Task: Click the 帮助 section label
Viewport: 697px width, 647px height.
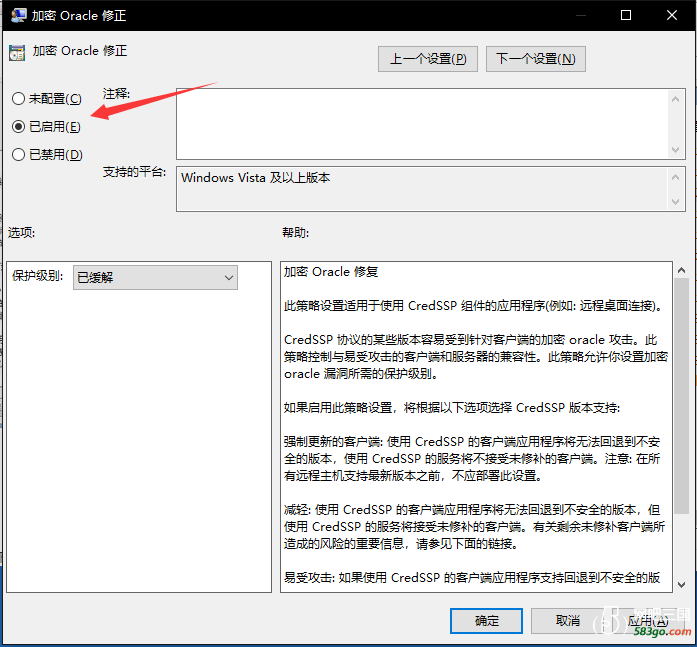Action: pyautogui.click(x=296, y=232)
